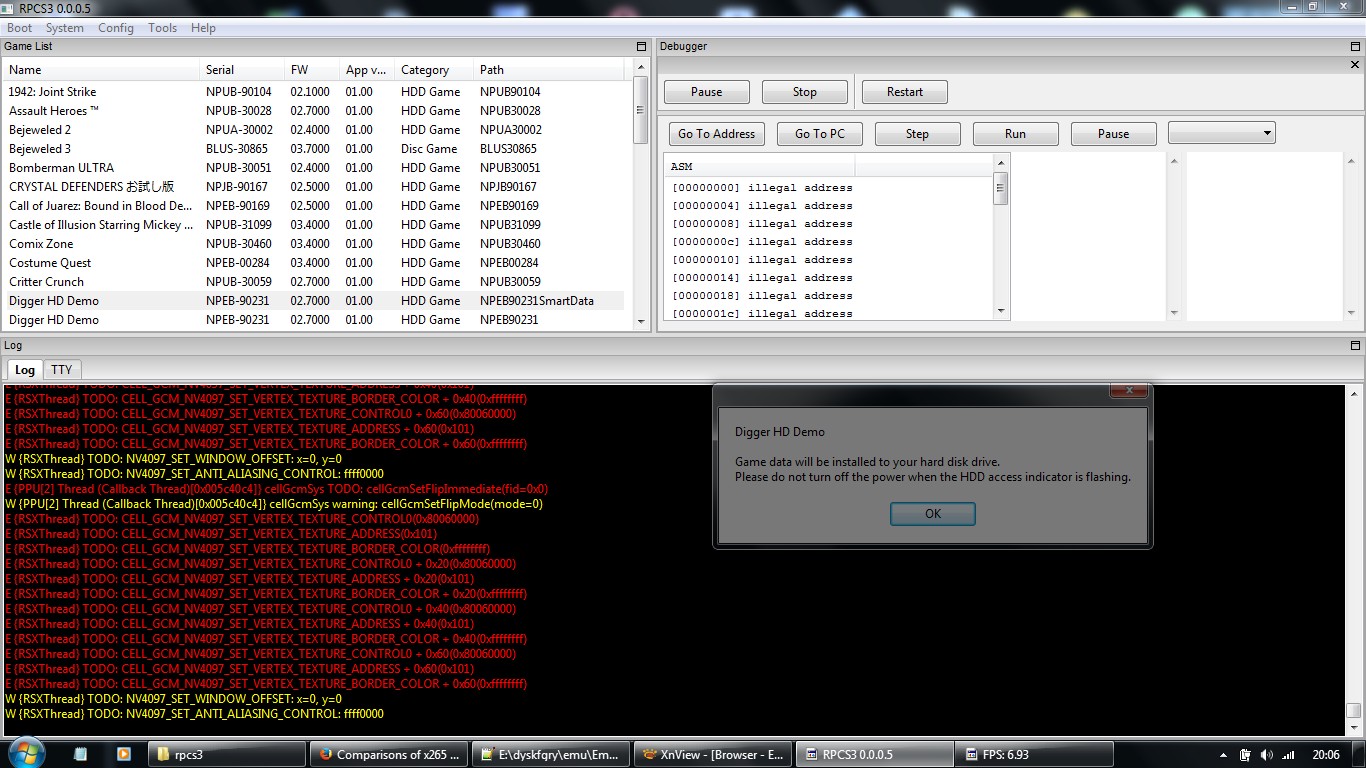Viewport: 1366px width, 768px height.
Task: Open the Boot menu
Action: click(x=19, y=28)
